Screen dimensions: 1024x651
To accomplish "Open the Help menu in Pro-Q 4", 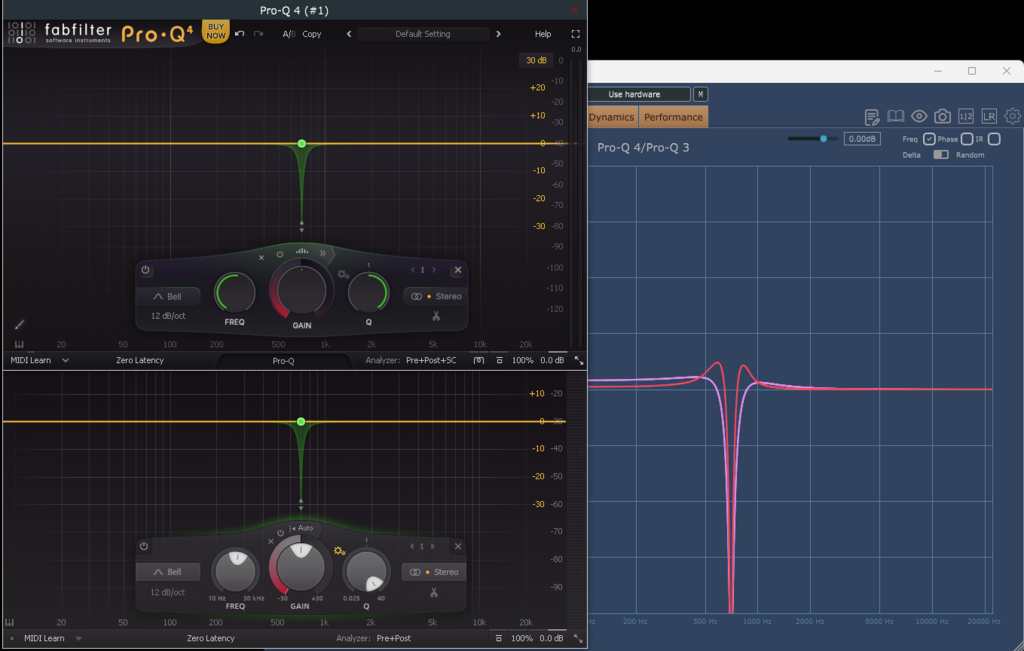I will 543,34.
